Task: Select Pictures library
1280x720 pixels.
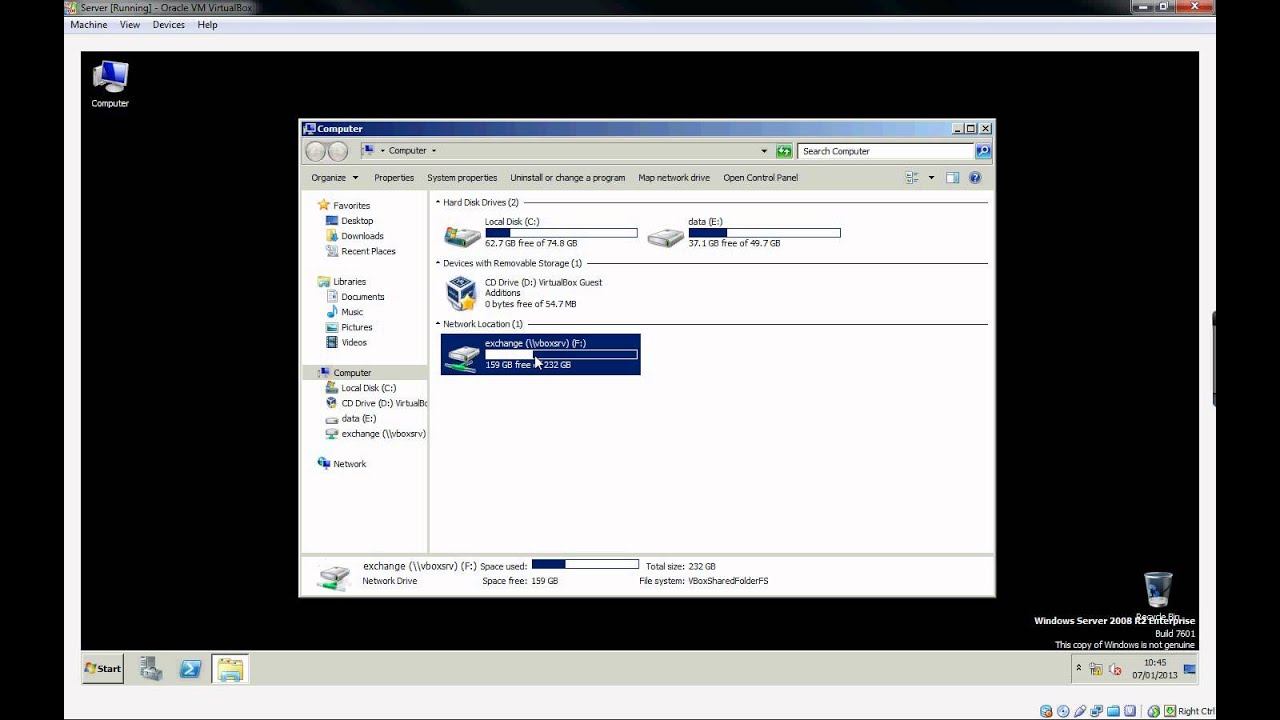Action: 348,327
